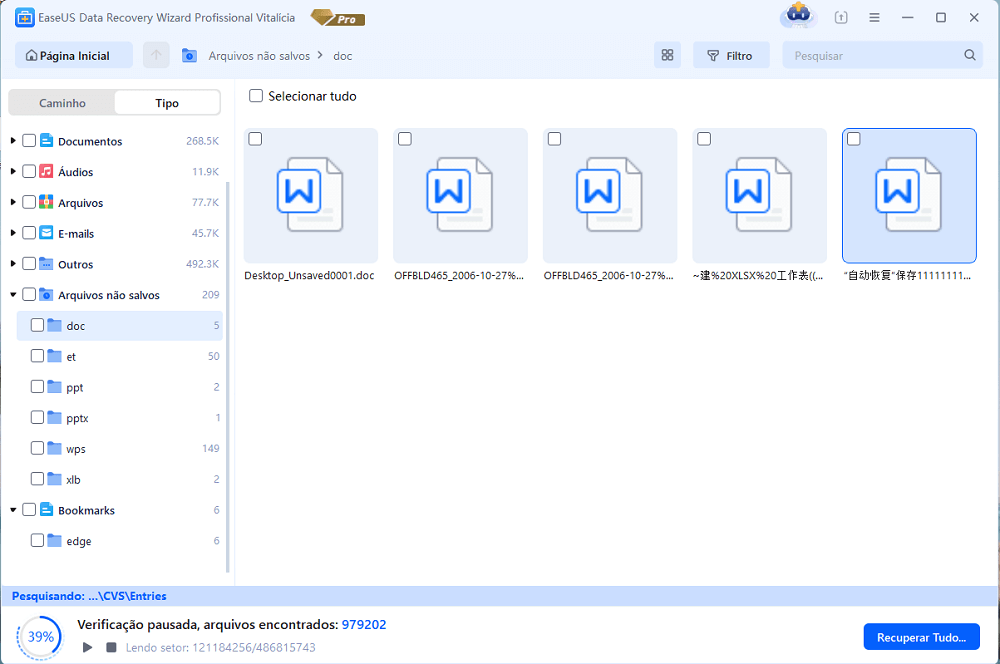Click the Documentos category icon

pyautogui.click(x=47, y=140)
